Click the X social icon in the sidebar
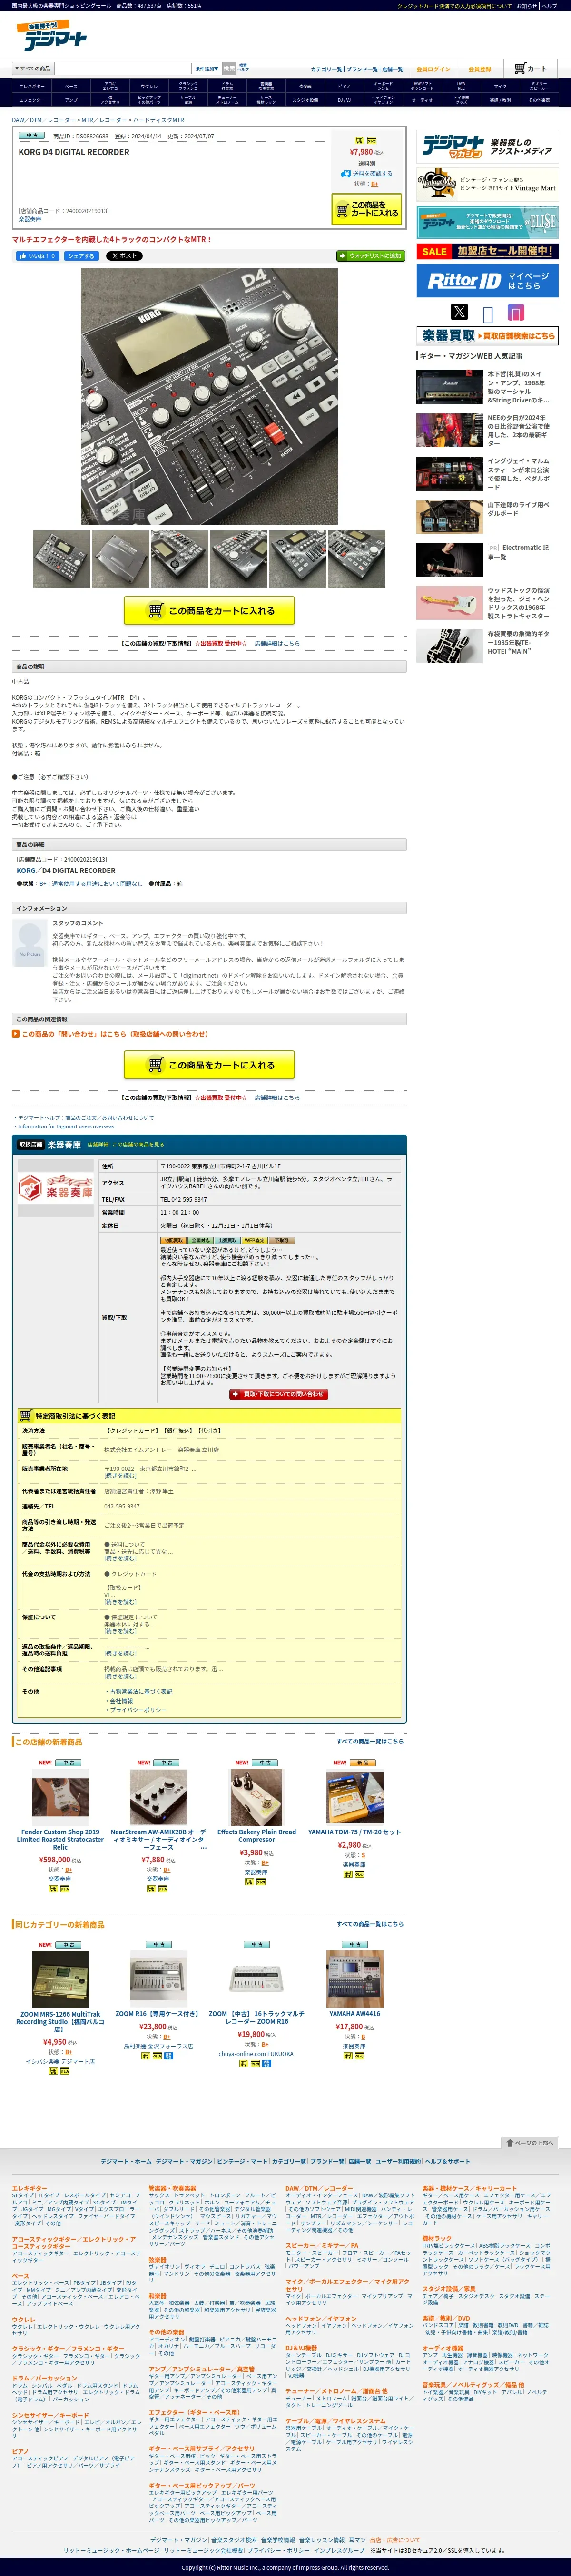The height and width of the screenshot is (2576, 571). [x=459, y=311]
